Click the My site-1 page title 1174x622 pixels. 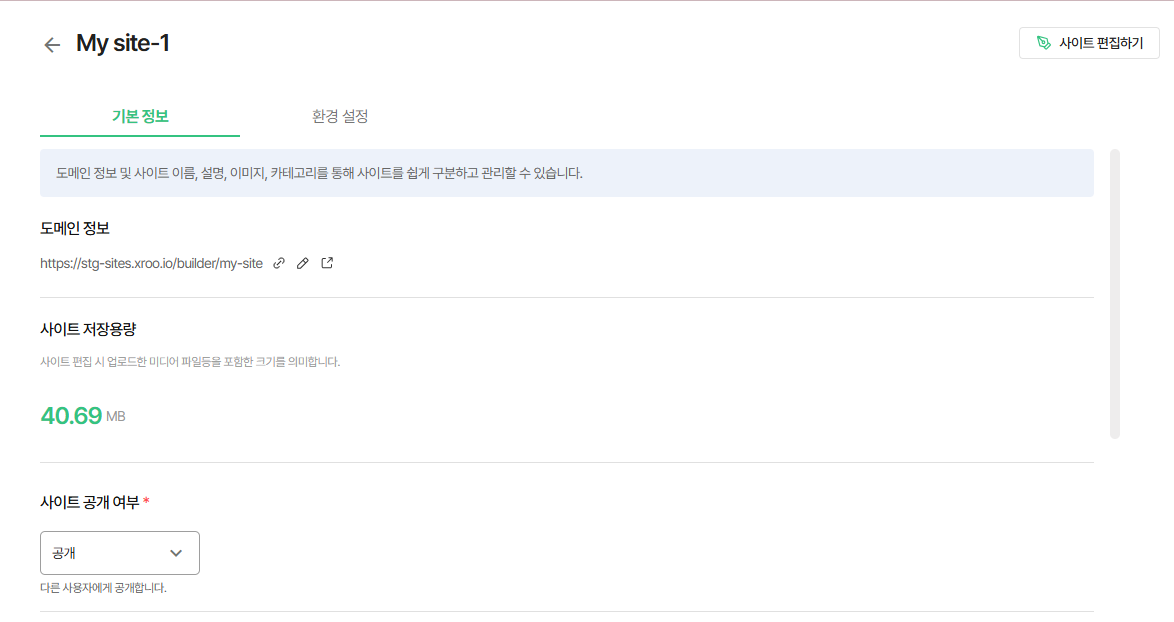[123, 43]
